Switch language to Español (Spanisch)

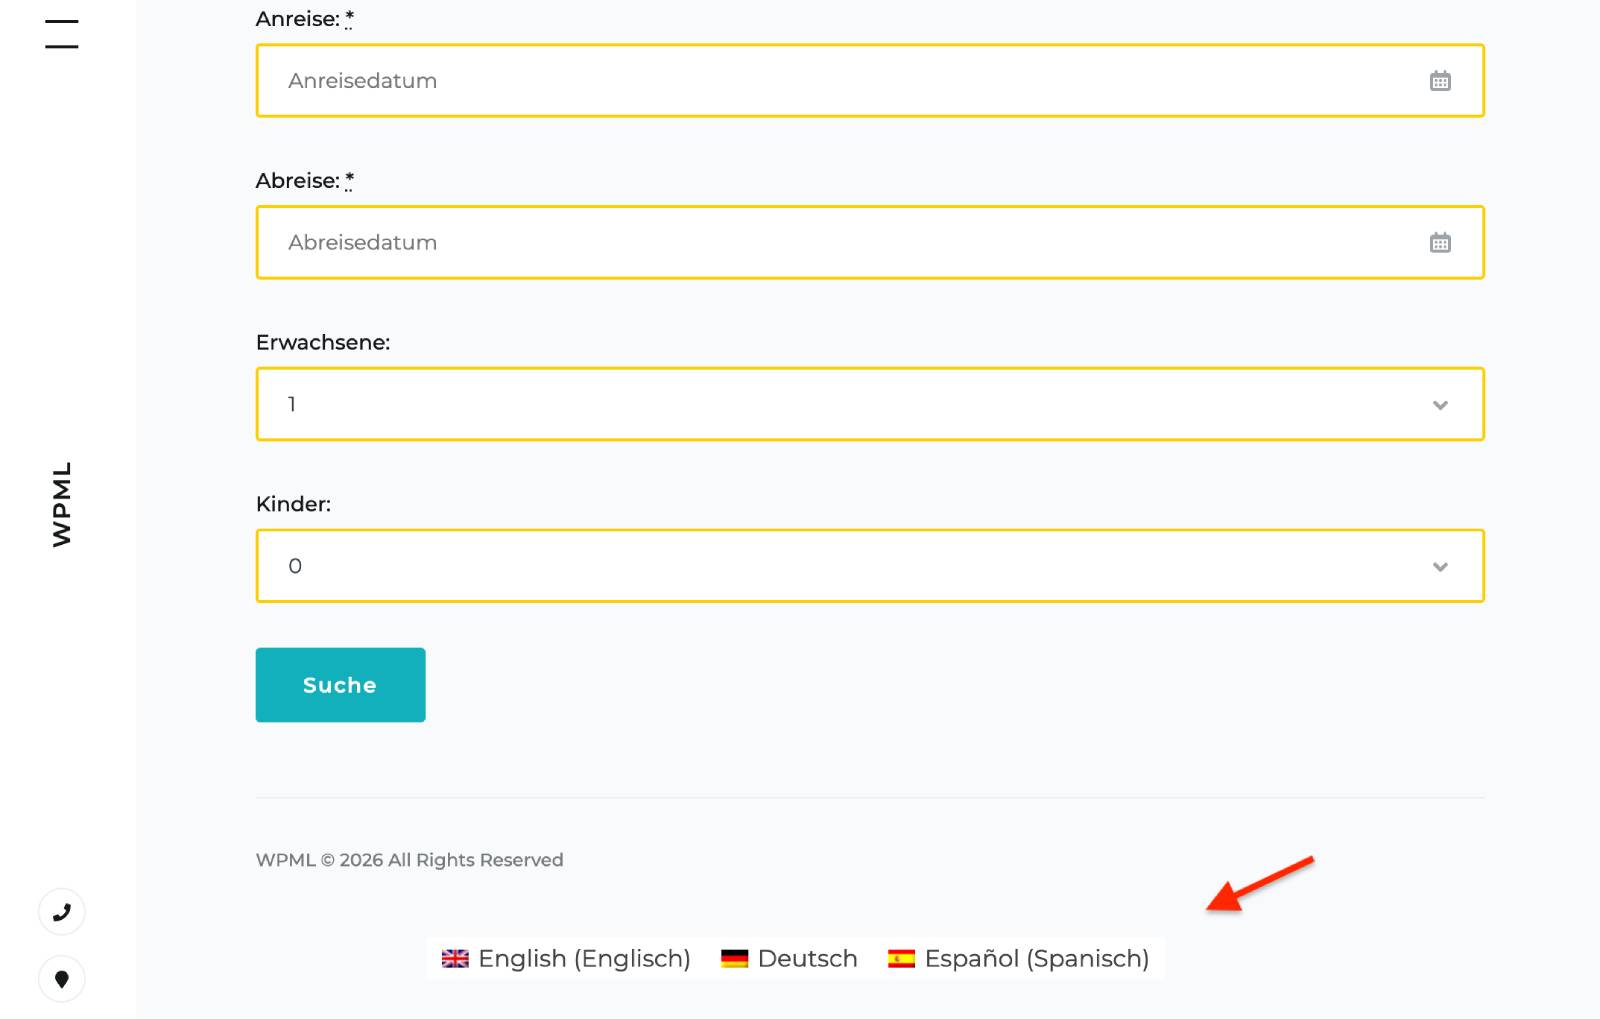click(x=1036, y=959)
